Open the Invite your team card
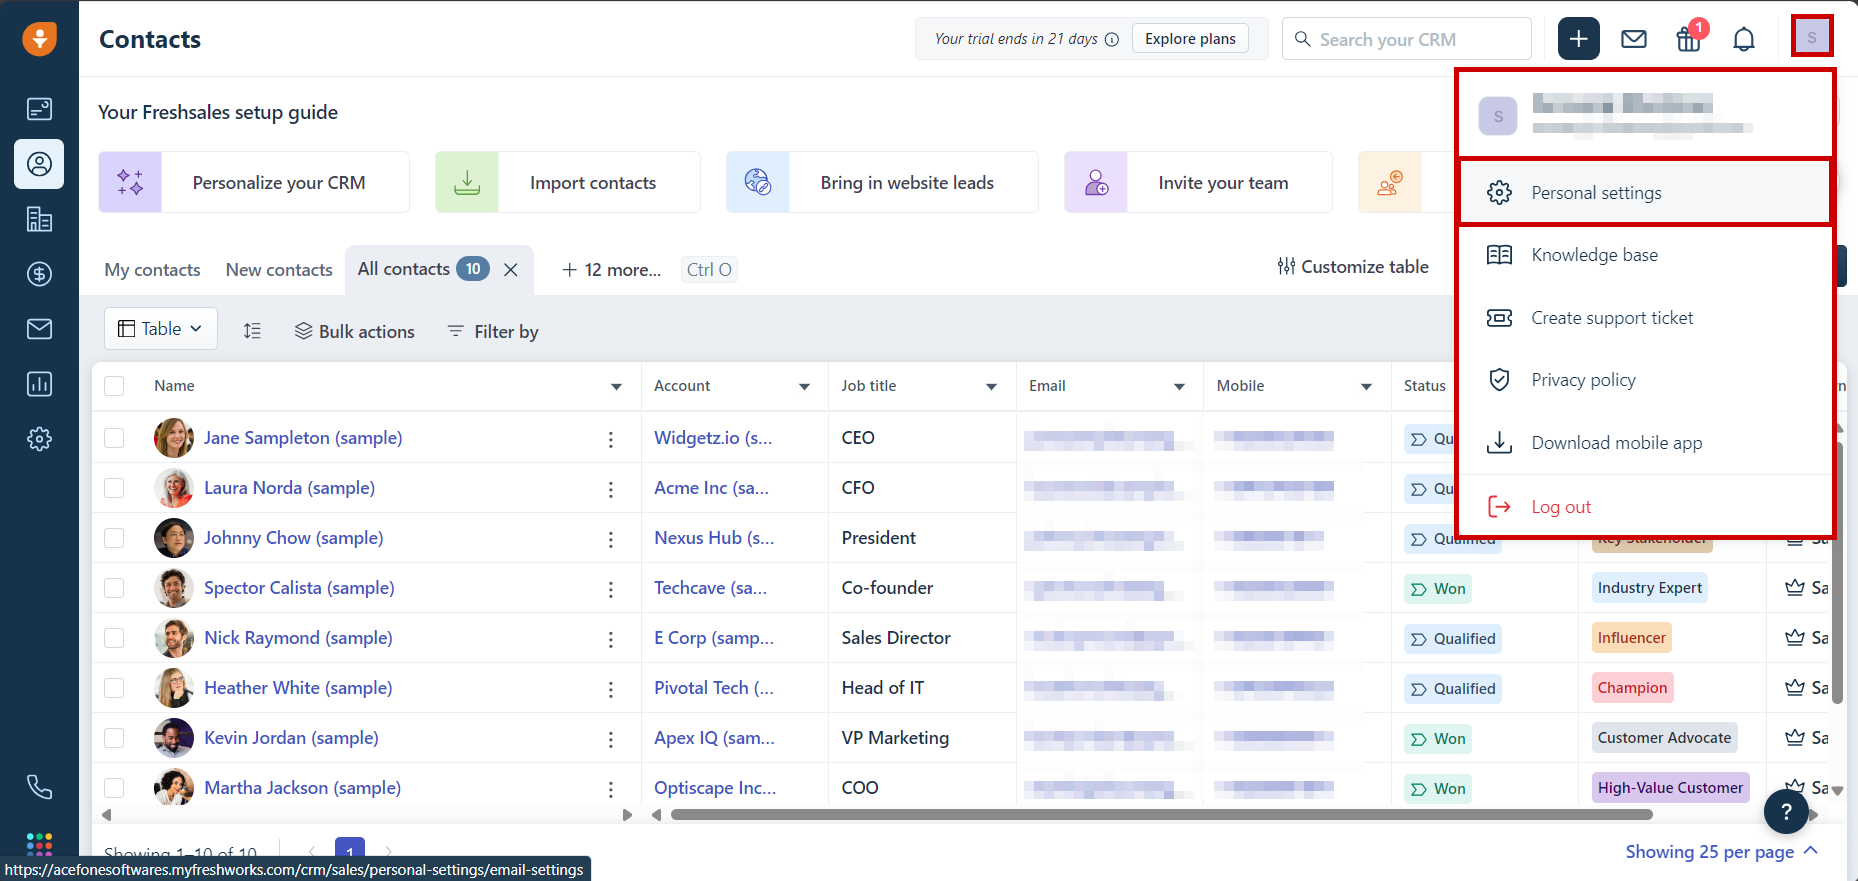The image size is (1858, 881). (x=1198, y=182)
